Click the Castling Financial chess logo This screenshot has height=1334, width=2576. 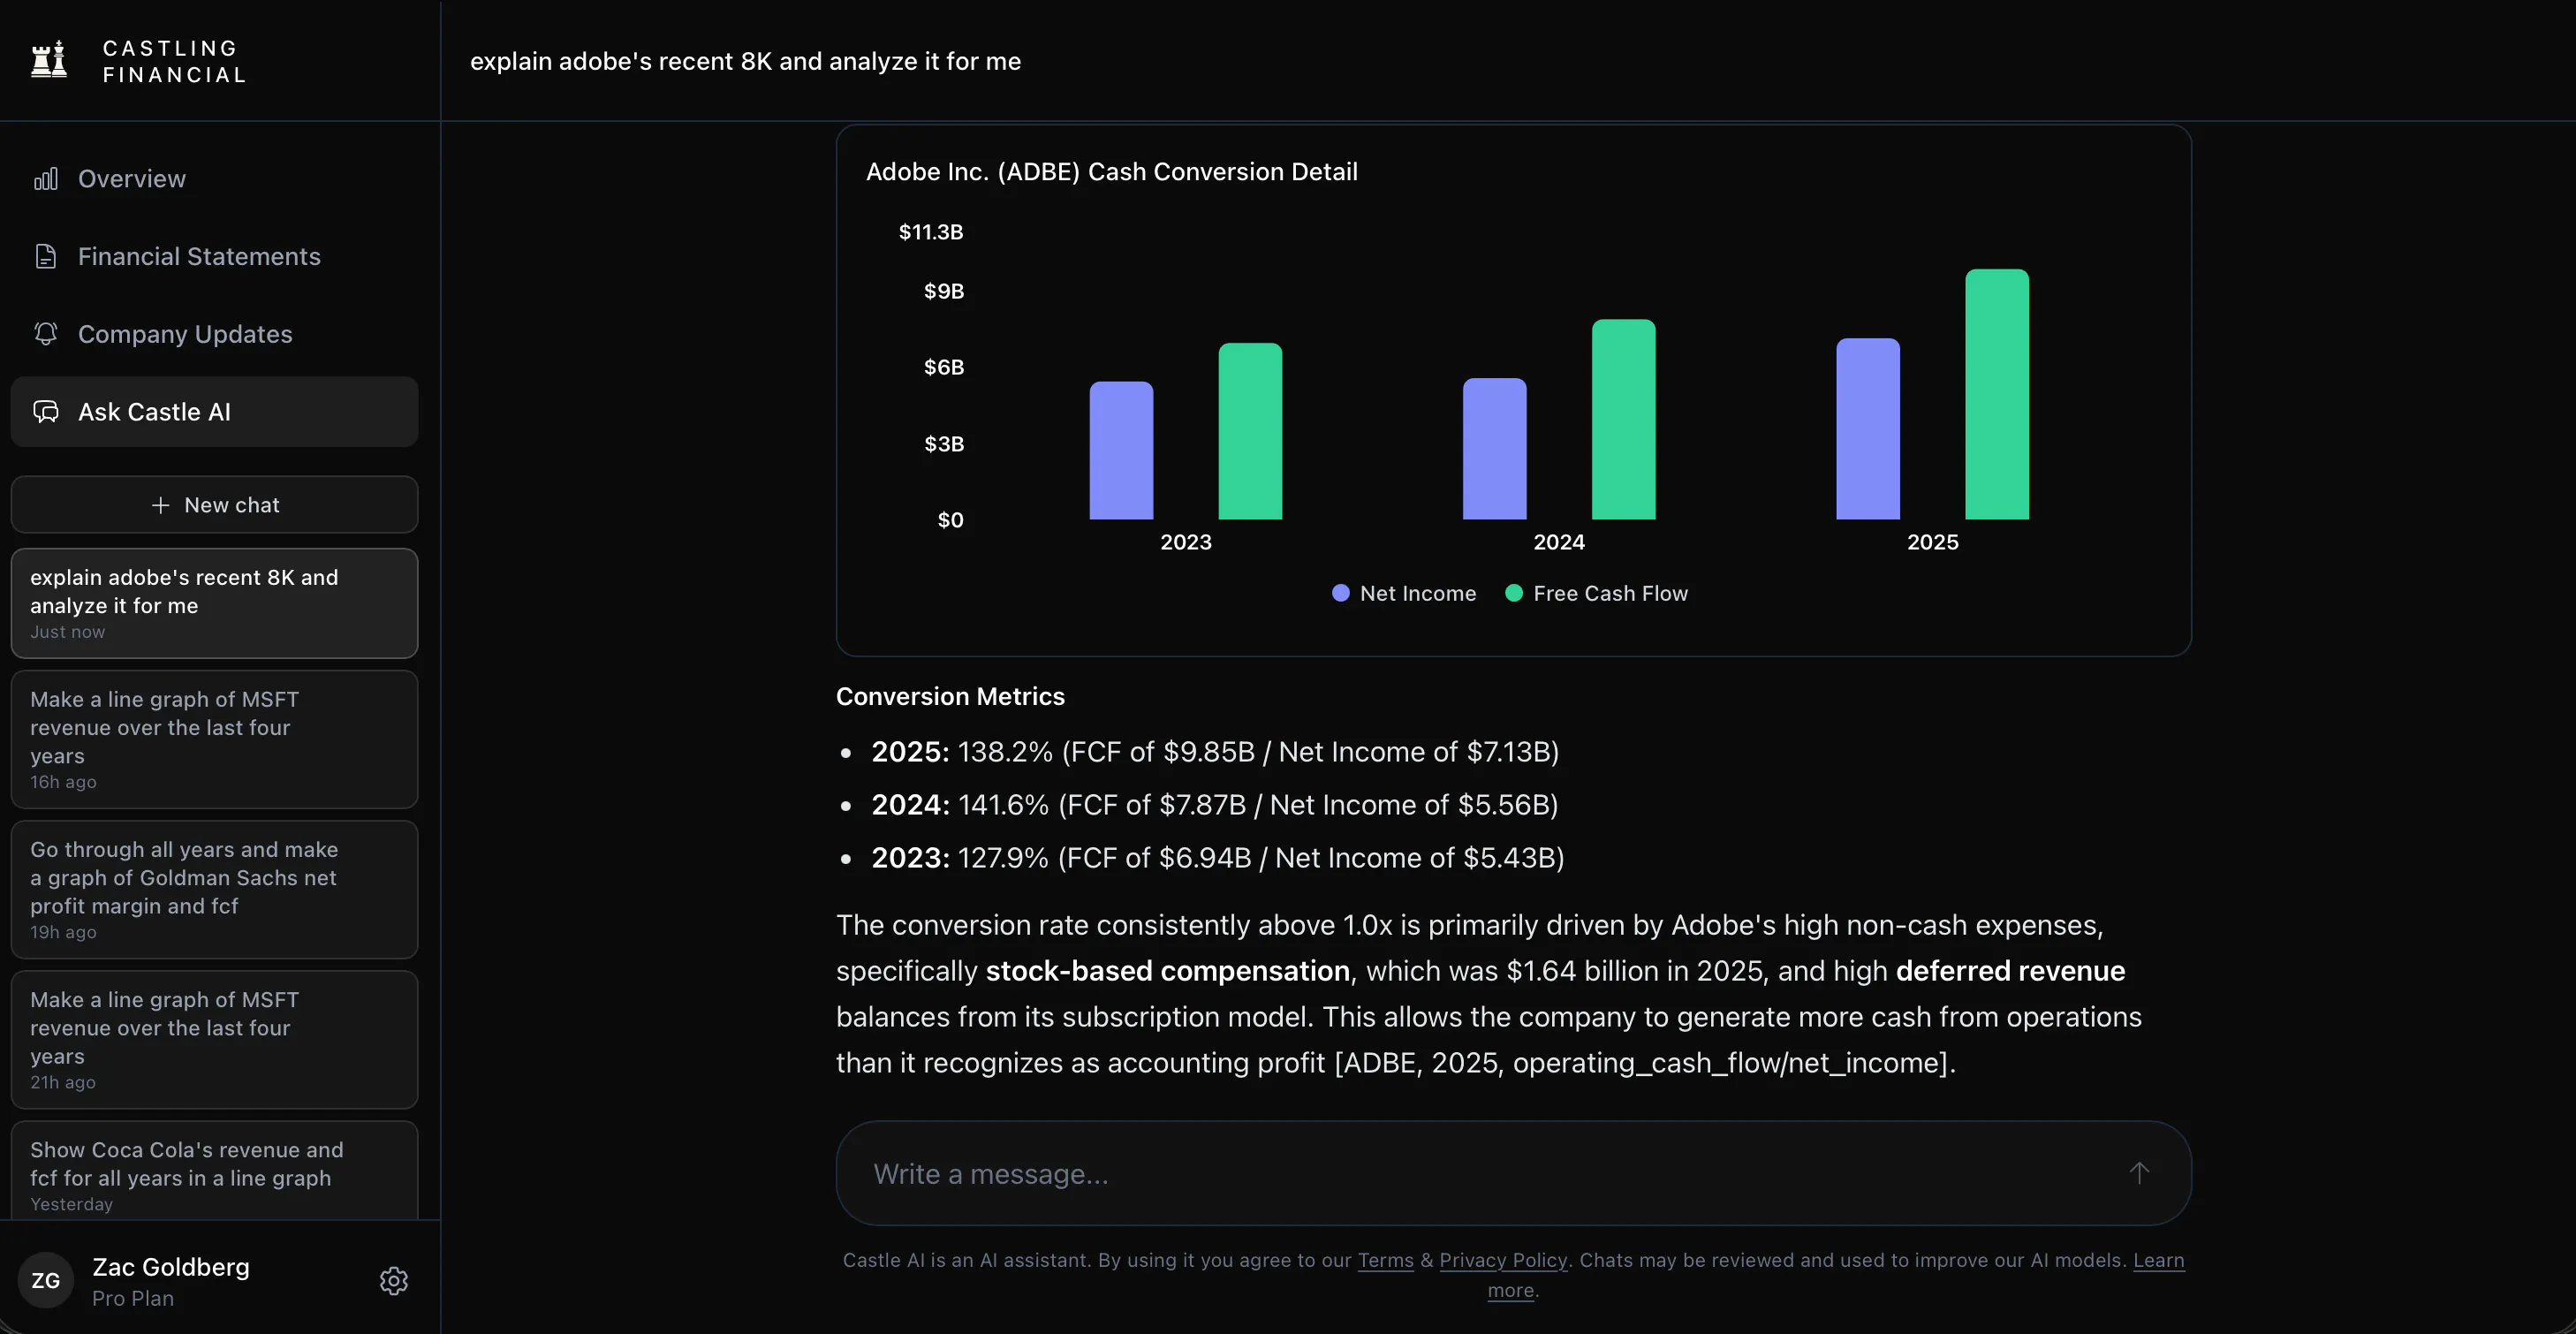point(49,60)
